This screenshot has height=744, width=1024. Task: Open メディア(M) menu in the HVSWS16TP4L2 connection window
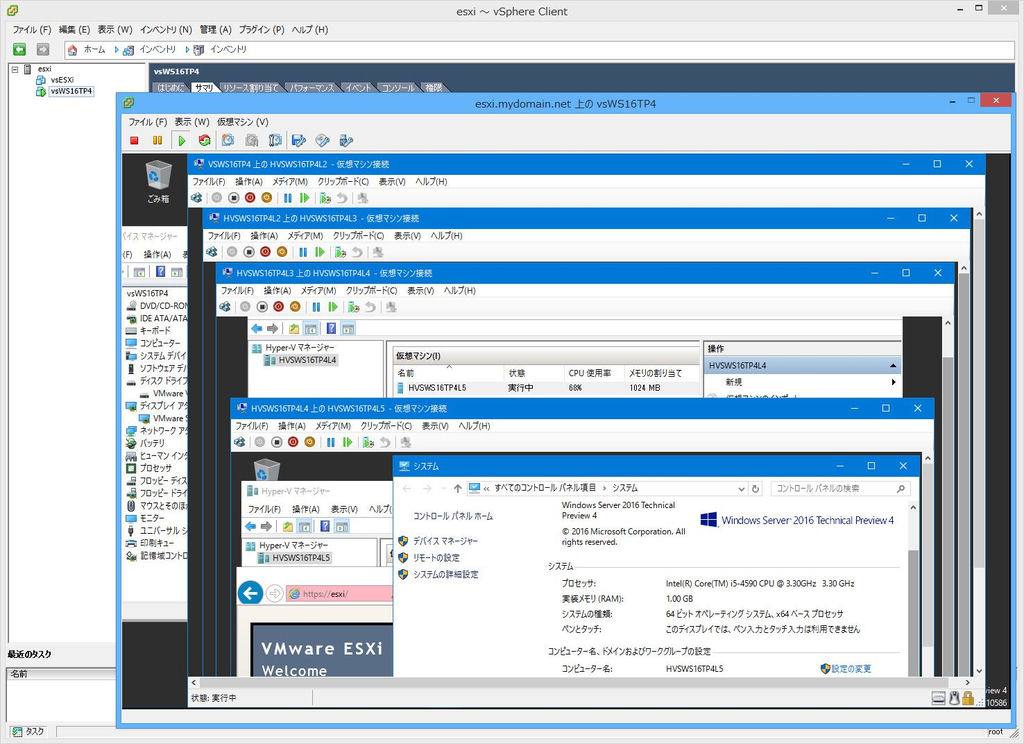tap(289, 182)
